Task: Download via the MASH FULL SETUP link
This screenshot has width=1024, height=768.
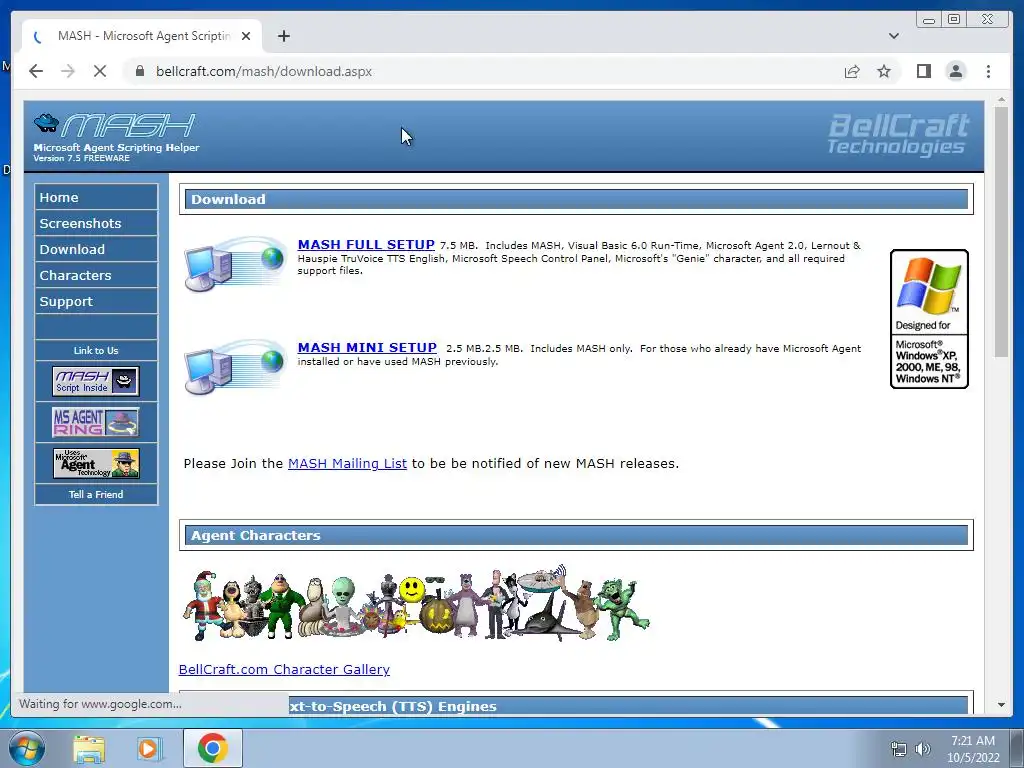Action: [x=366, y=244]
